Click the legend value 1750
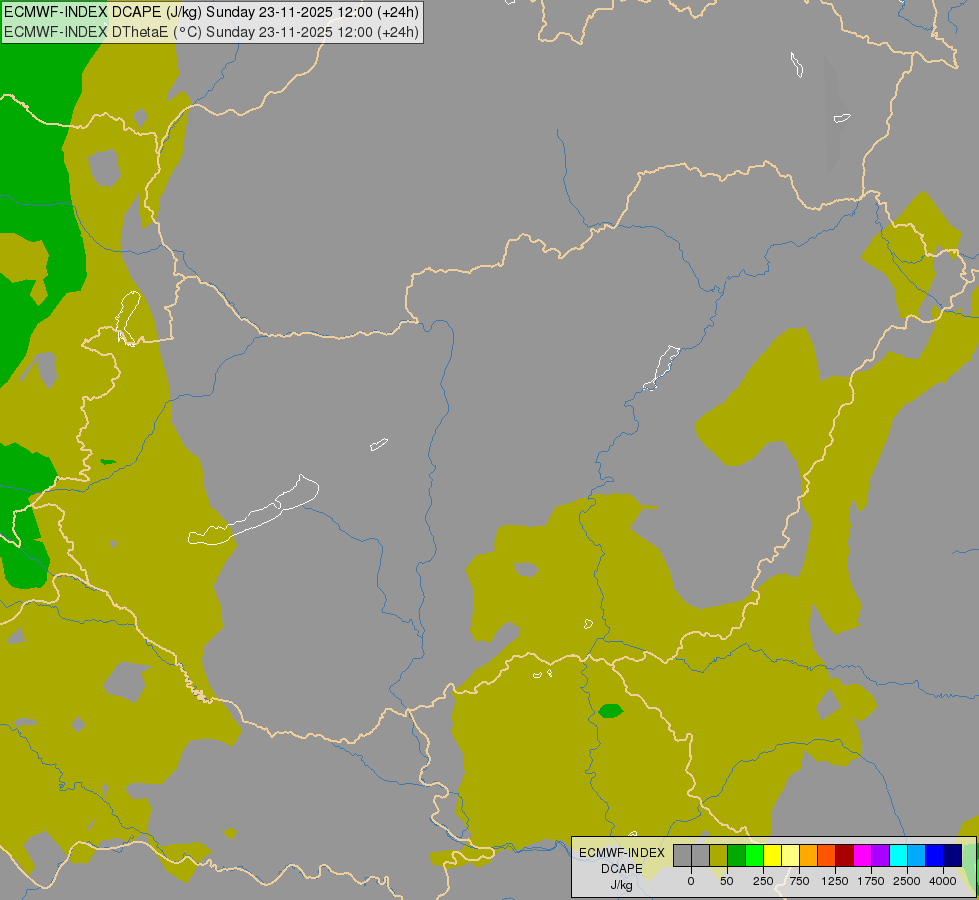 pos(871,881)
